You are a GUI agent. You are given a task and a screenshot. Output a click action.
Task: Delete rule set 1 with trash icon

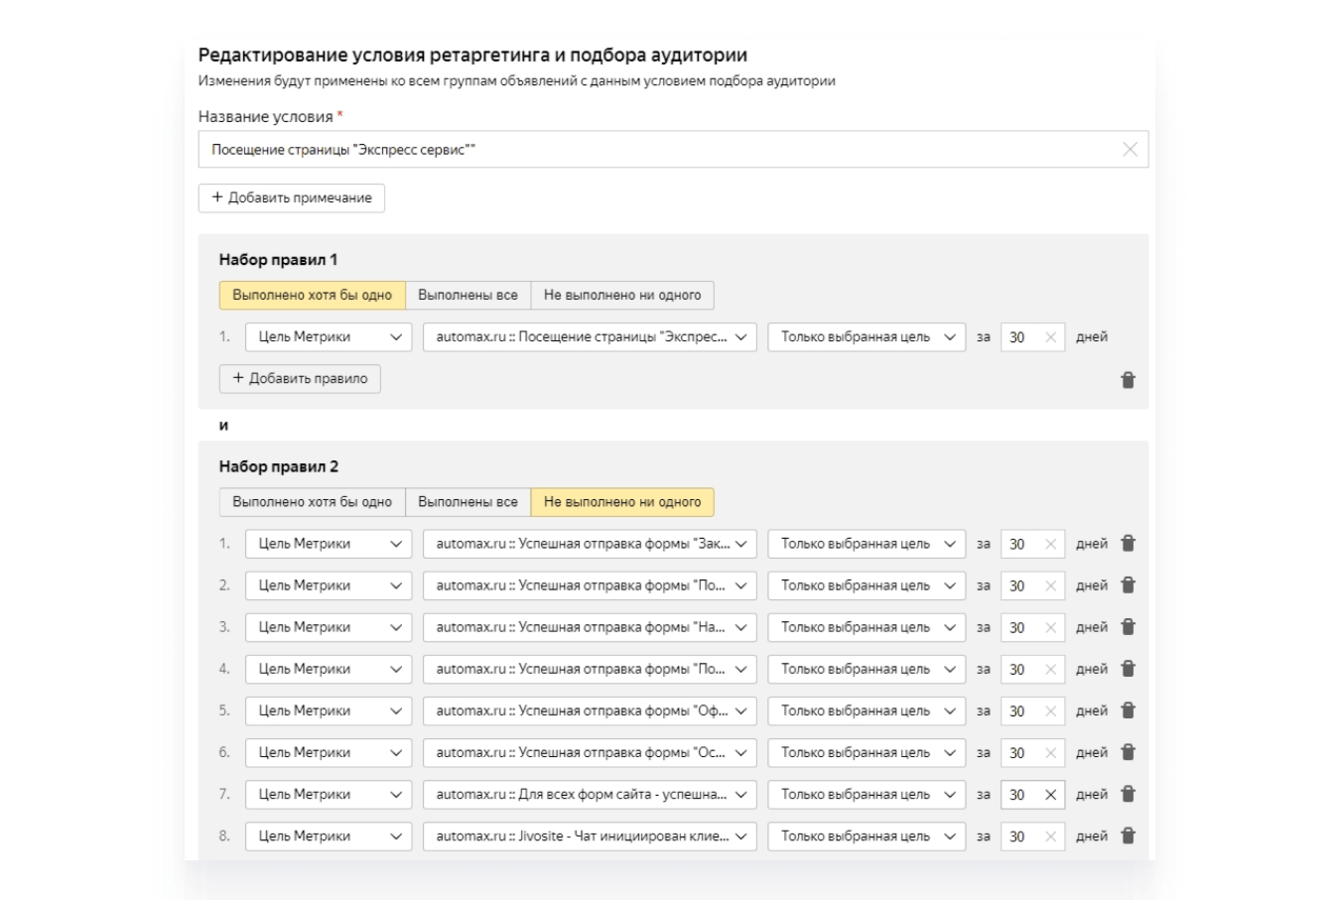pos(1128,380)
